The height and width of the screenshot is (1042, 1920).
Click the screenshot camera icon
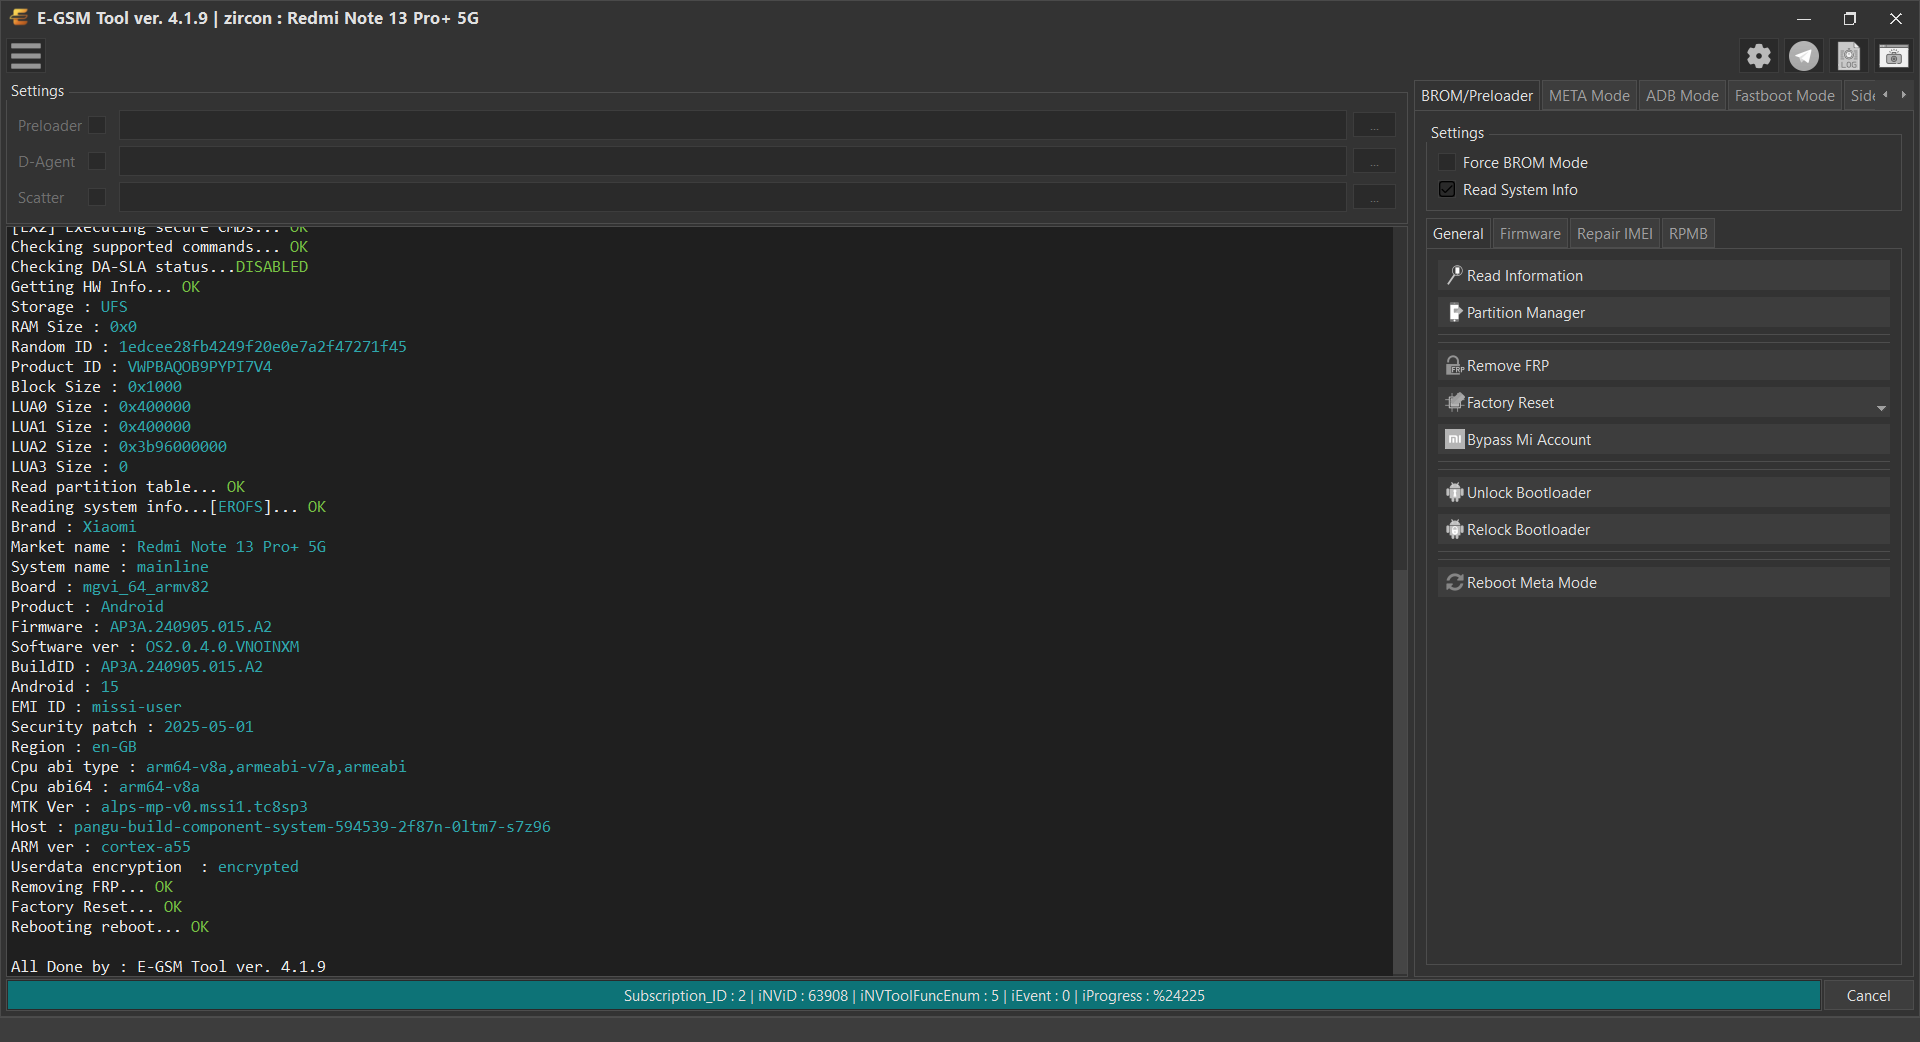[x=1893, y=57]
